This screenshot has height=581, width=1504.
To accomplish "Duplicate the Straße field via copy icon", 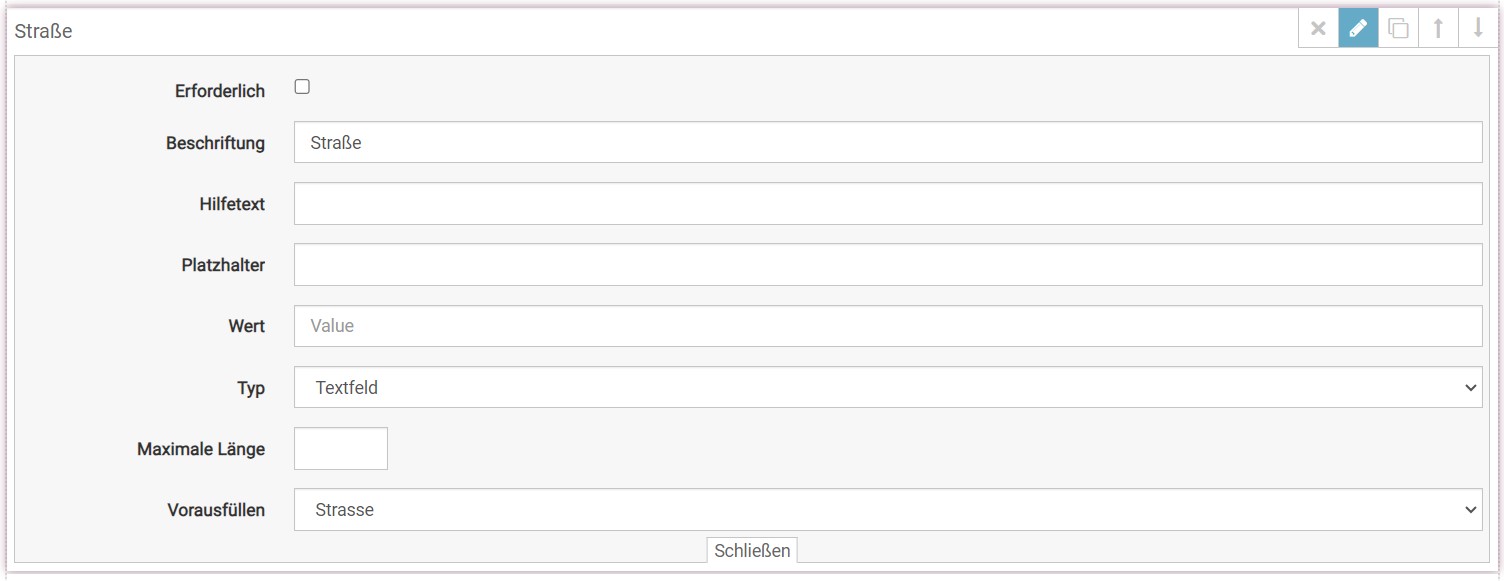I will [1398, 29].
